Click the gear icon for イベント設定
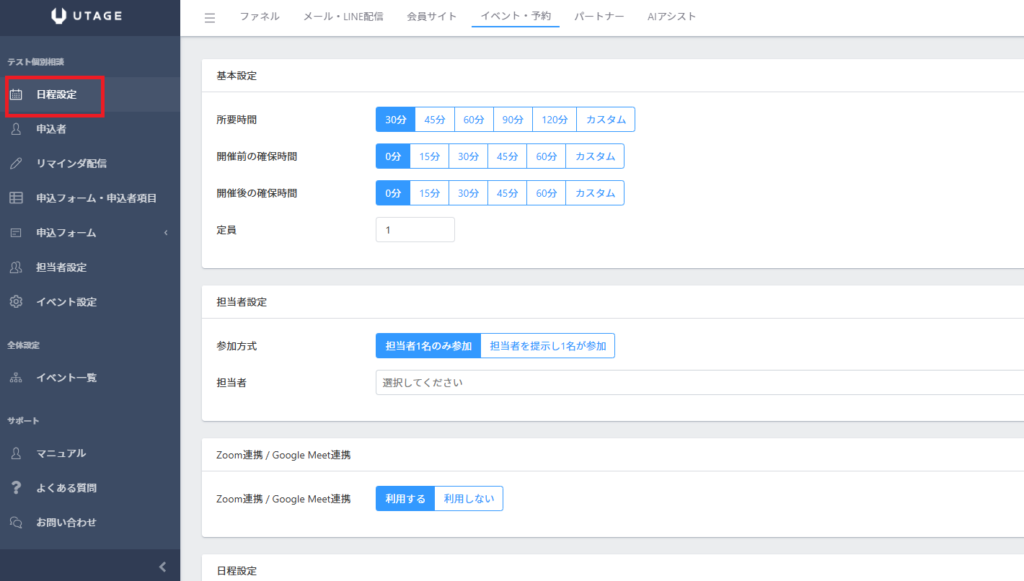 coord(16,302)
